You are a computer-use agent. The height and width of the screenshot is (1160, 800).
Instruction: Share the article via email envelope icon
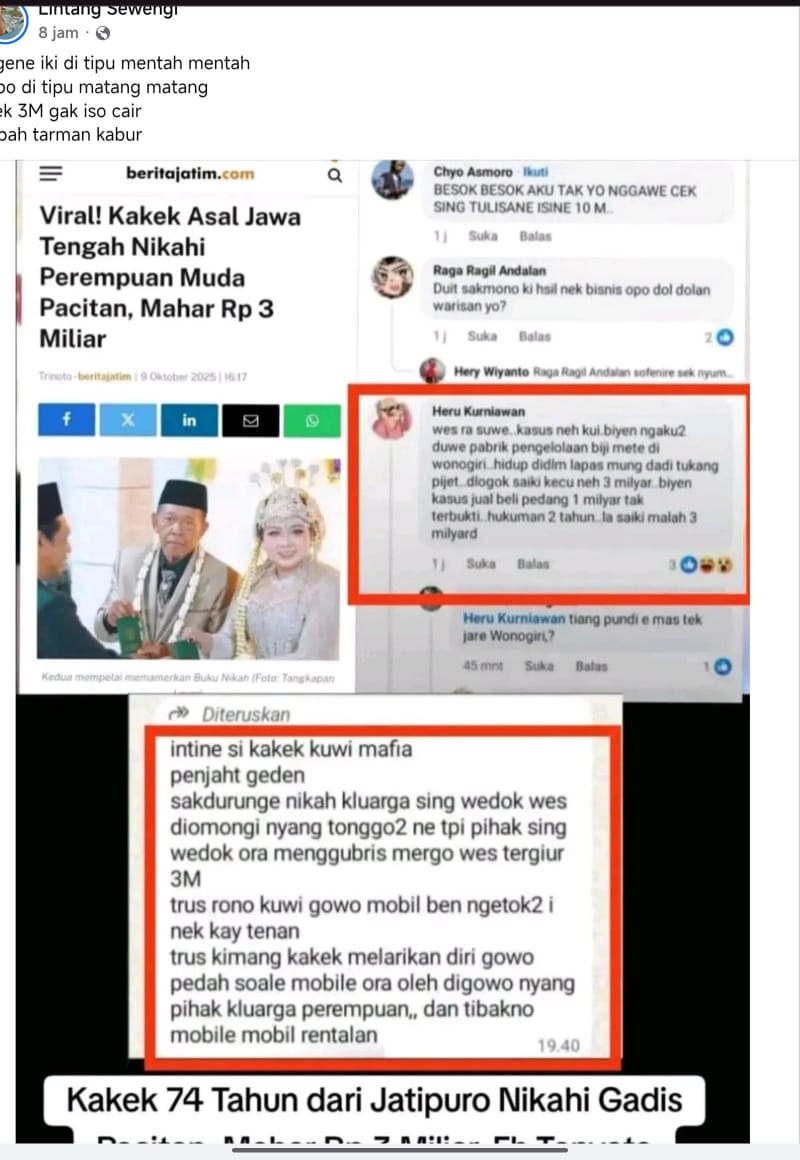tap(251, 419)
